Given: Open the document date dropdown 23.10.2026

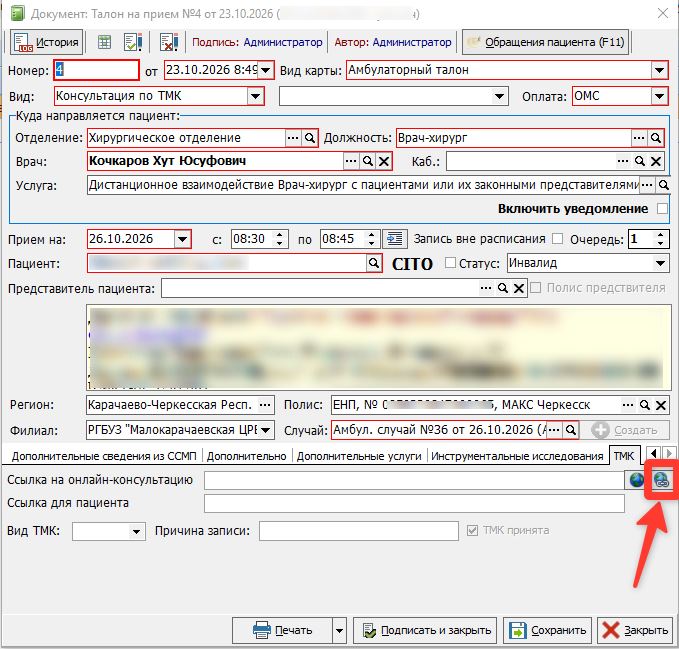Looking at the screenshot, I should point(266,70).
